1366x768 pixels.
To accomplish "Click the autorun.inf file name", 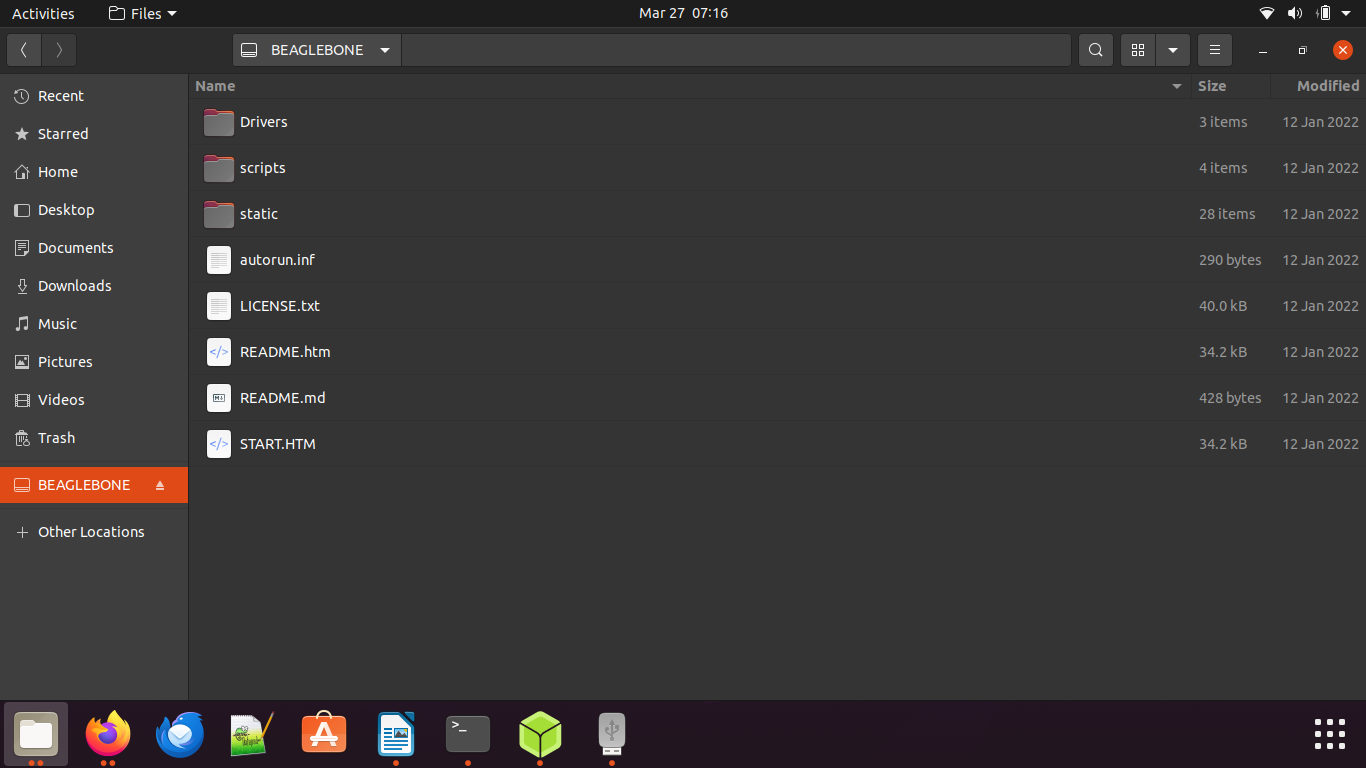I will click(277, 260).
